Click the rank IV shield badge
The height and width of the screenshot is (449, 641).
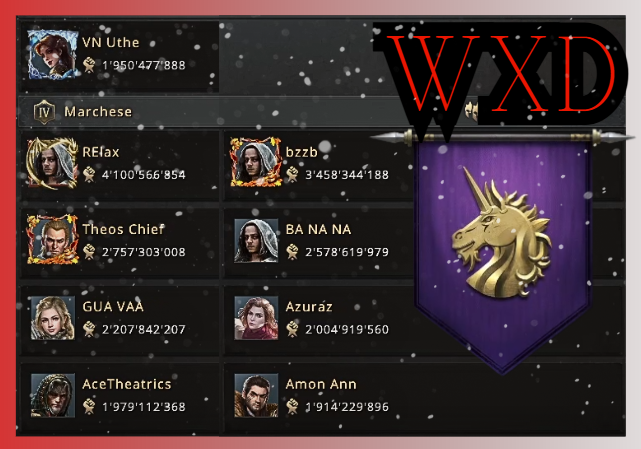[x=44, y=112]
